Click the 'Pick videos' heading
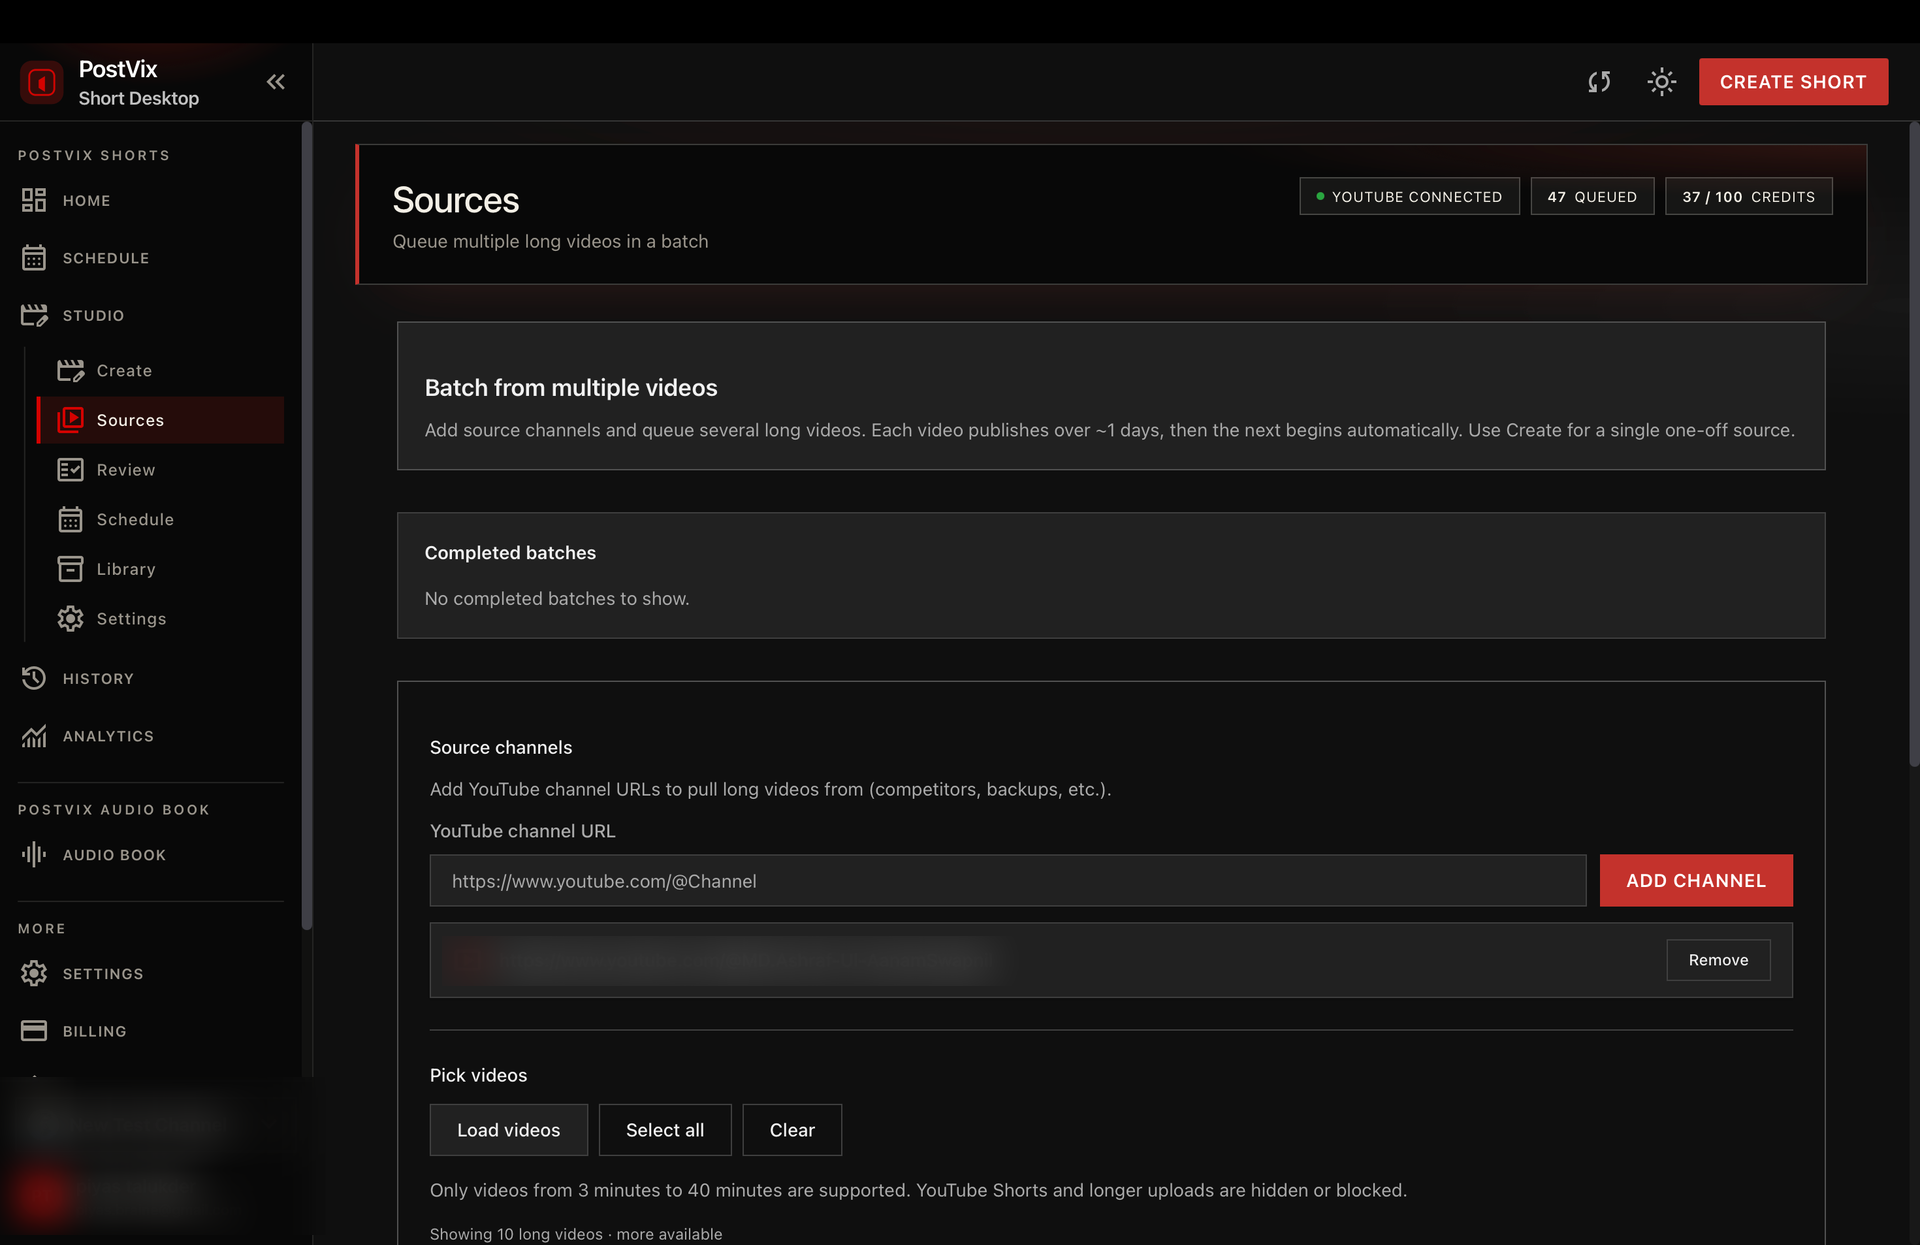 (x=478, y=1075)
